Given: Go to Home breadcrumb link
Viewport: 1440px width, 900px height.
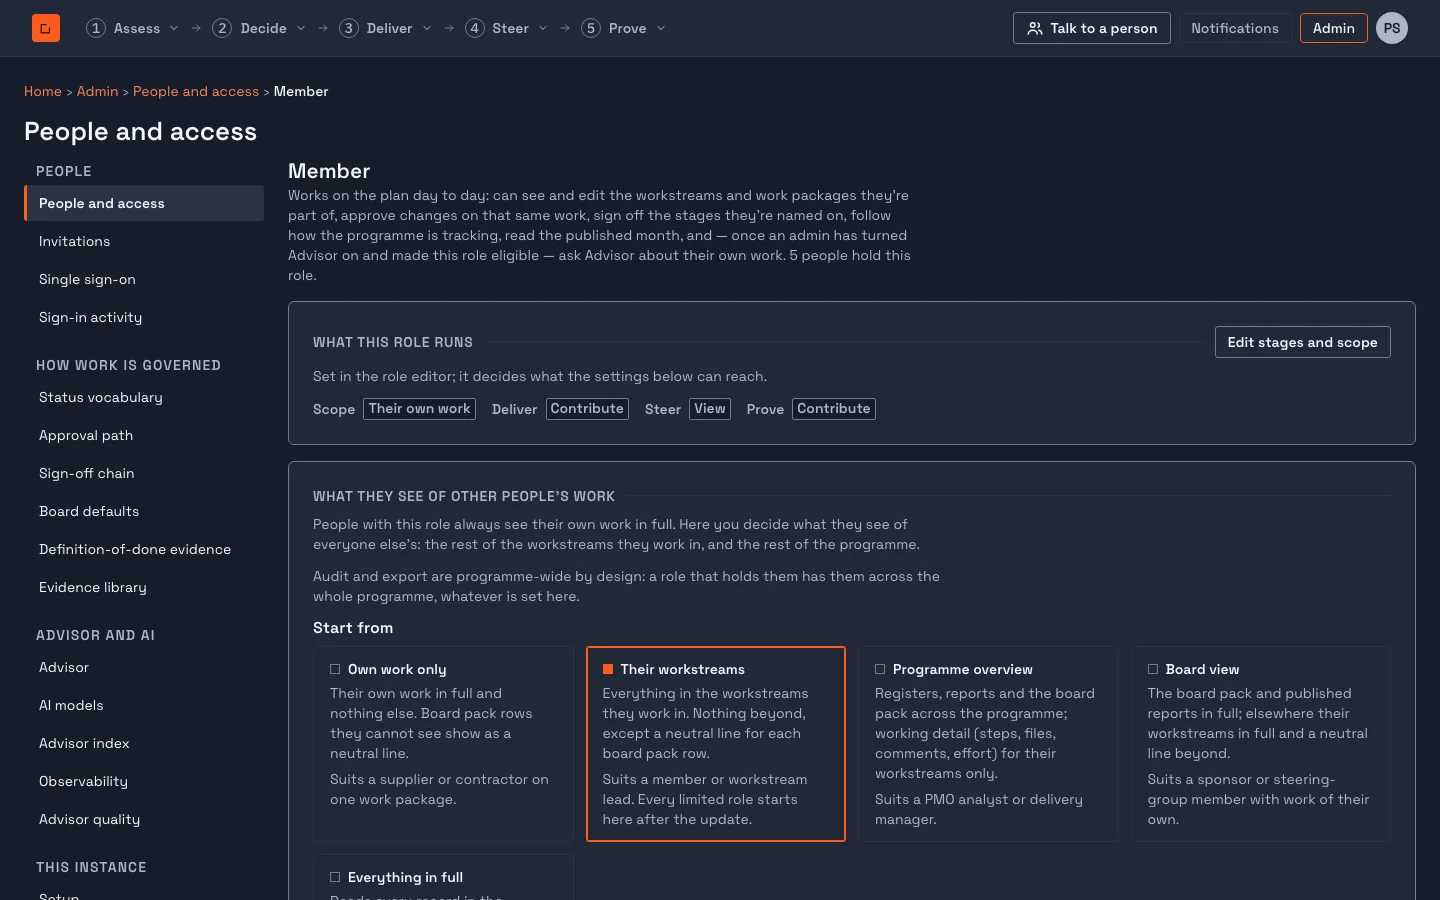Looking at the screenshot, I should coord(43,91).
